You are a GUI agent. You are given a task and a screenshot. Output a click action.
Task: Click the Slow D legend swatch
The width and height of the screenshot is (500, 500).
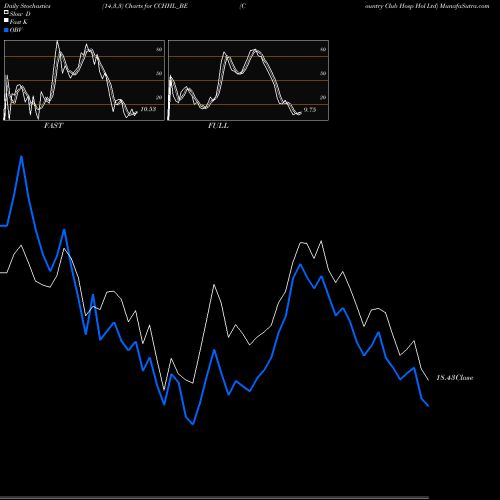coord(6,12)
